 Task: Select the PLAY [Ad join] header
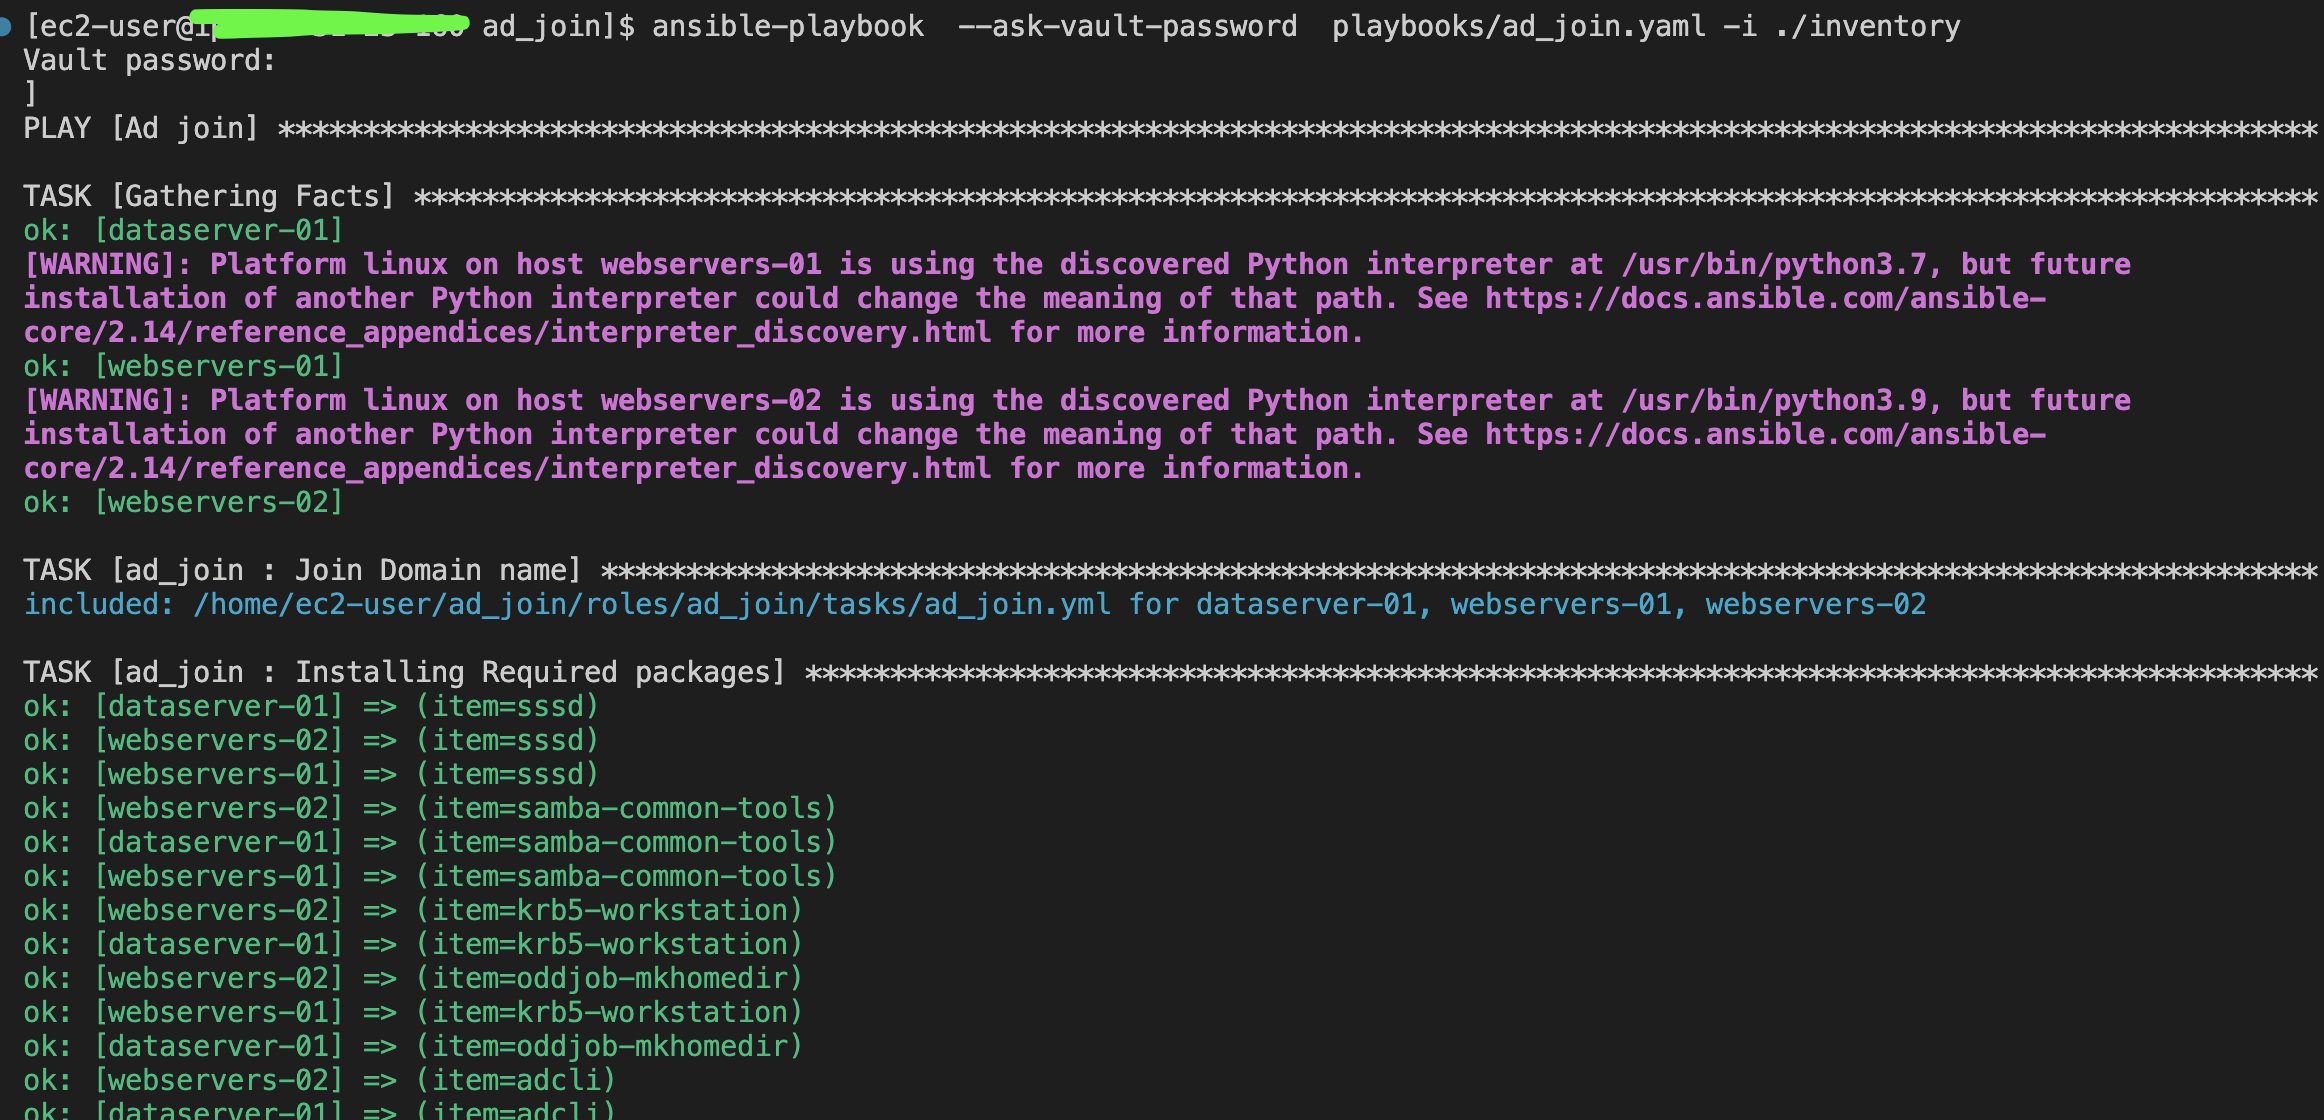(141, 128)
